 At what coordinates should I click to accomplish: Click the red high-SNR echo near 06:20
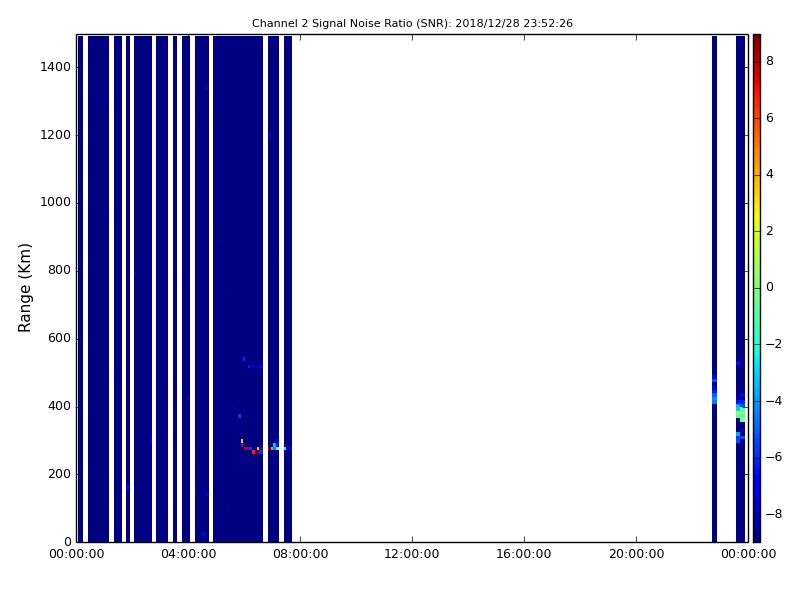(x=255, y=452)
